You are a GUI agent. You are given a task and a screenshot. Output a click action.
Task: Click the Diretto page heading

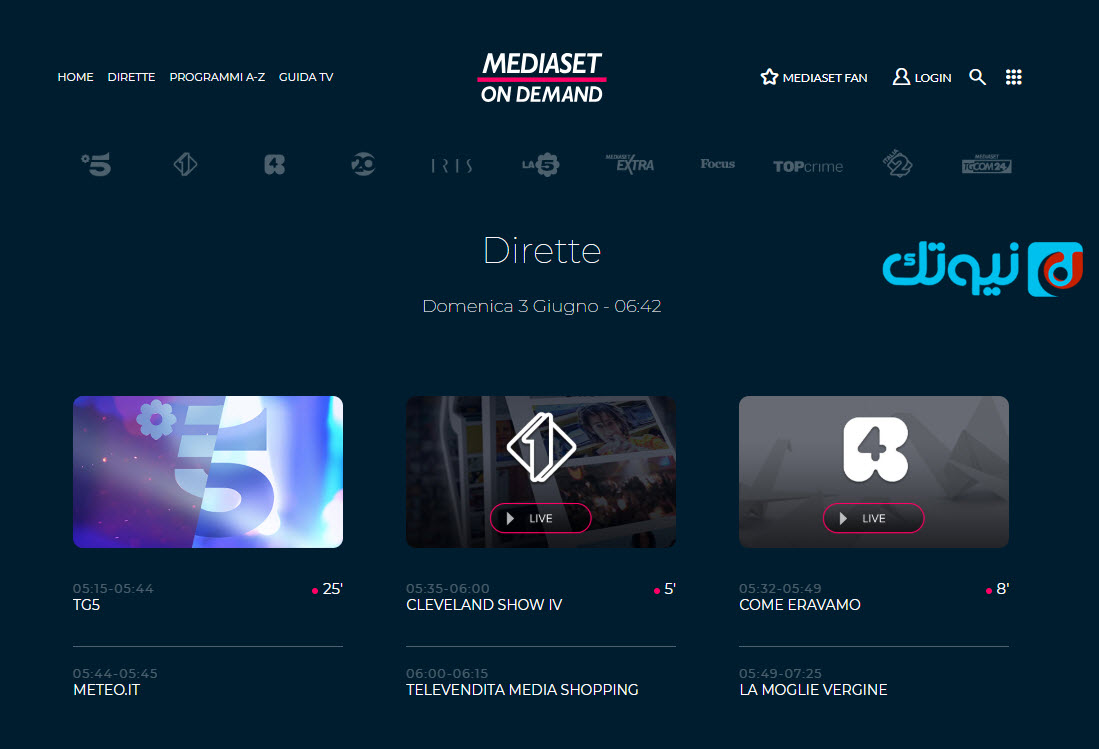tap(542, 251)
